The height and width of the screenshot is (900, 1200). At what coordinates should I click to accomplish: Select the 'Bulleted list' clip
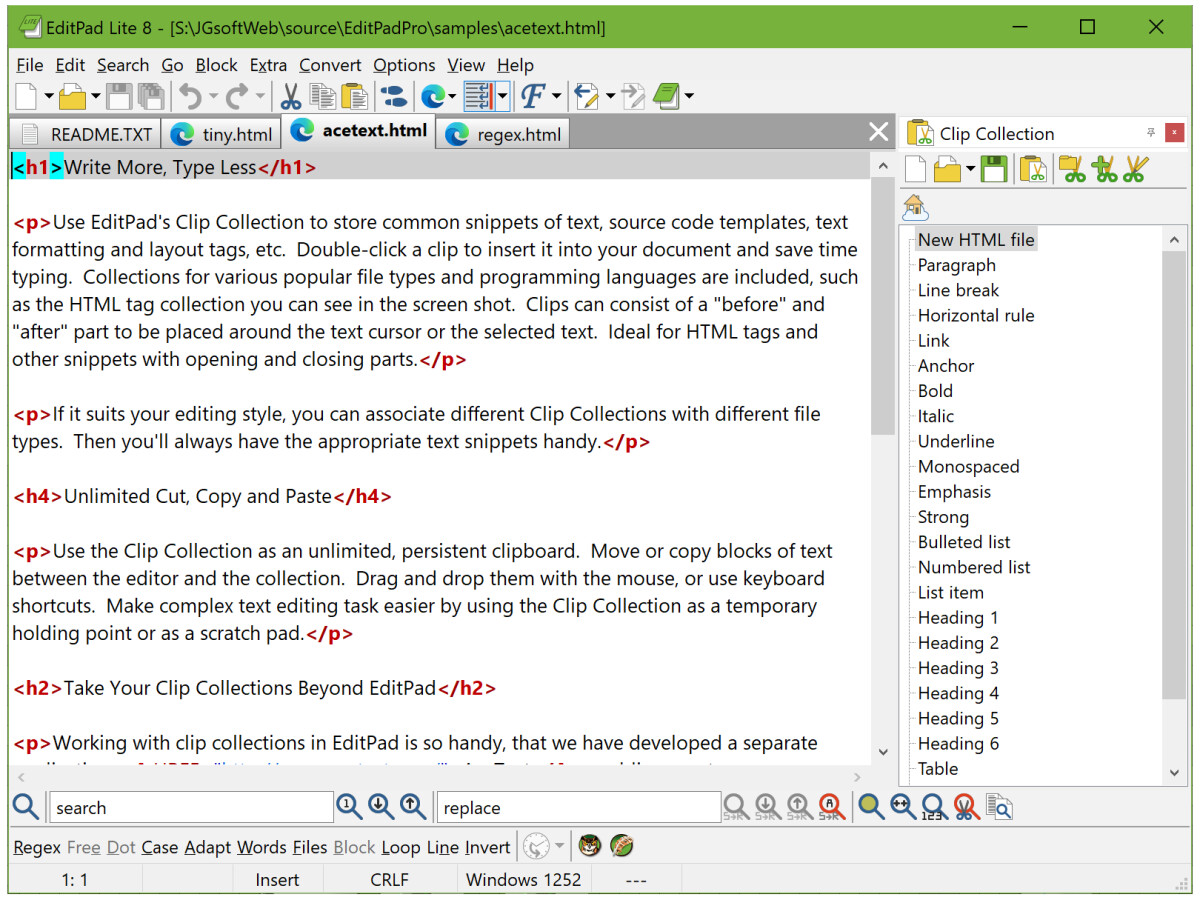pyautogui.click(x=964, y=542)
